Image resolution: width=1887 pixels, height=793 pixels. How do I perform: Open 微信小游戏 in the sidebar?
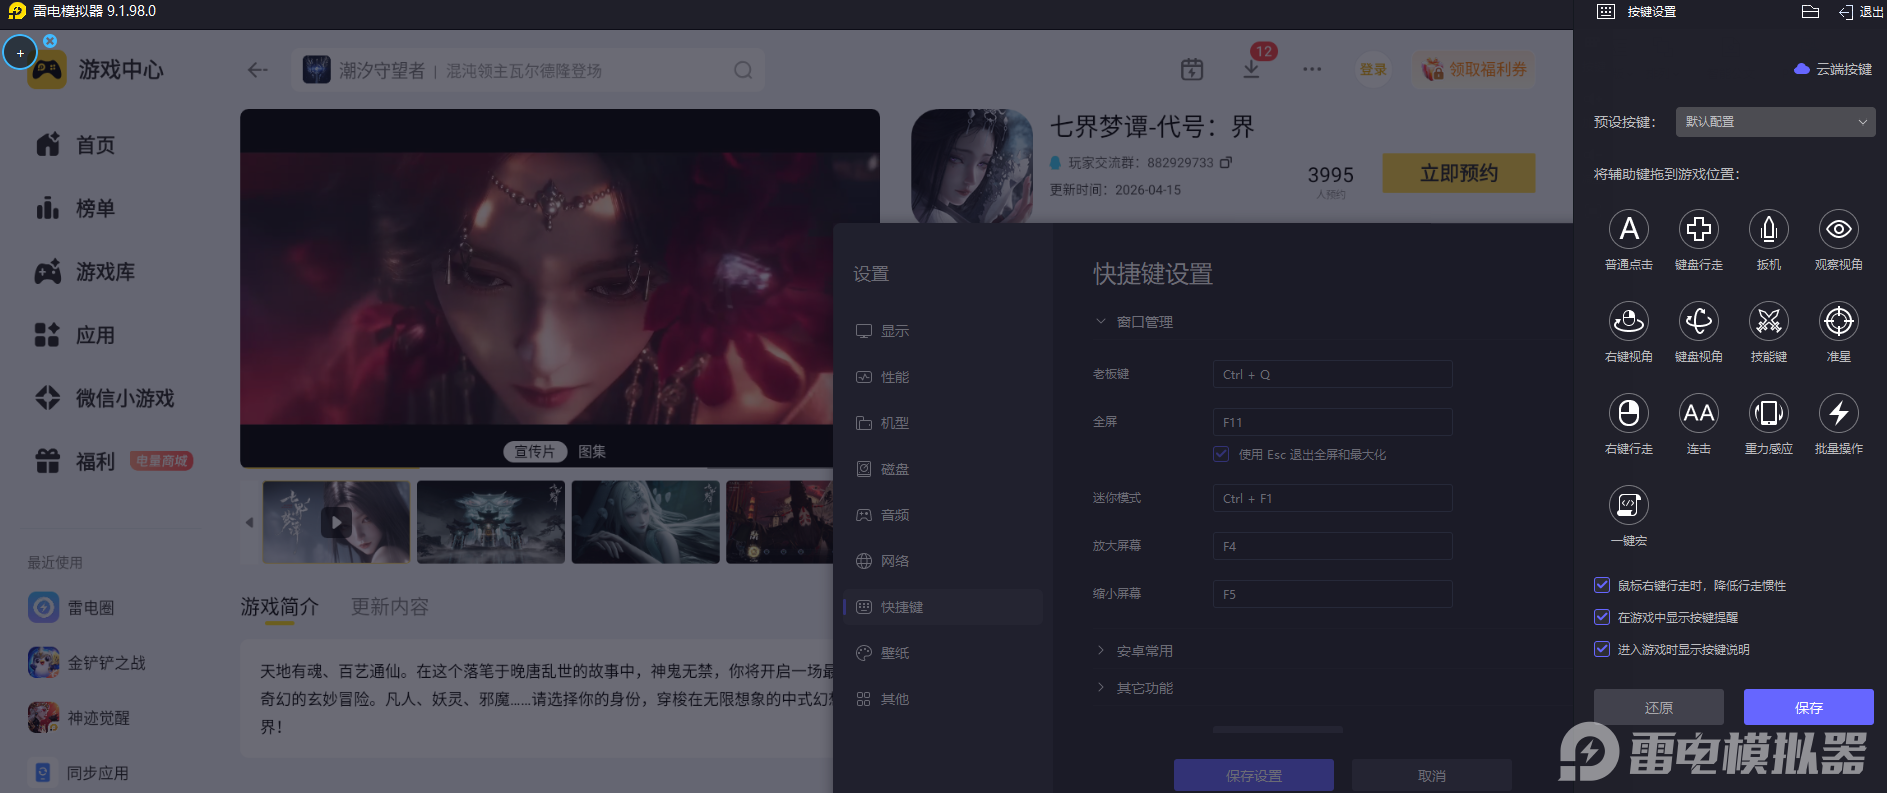click(105, 398)
